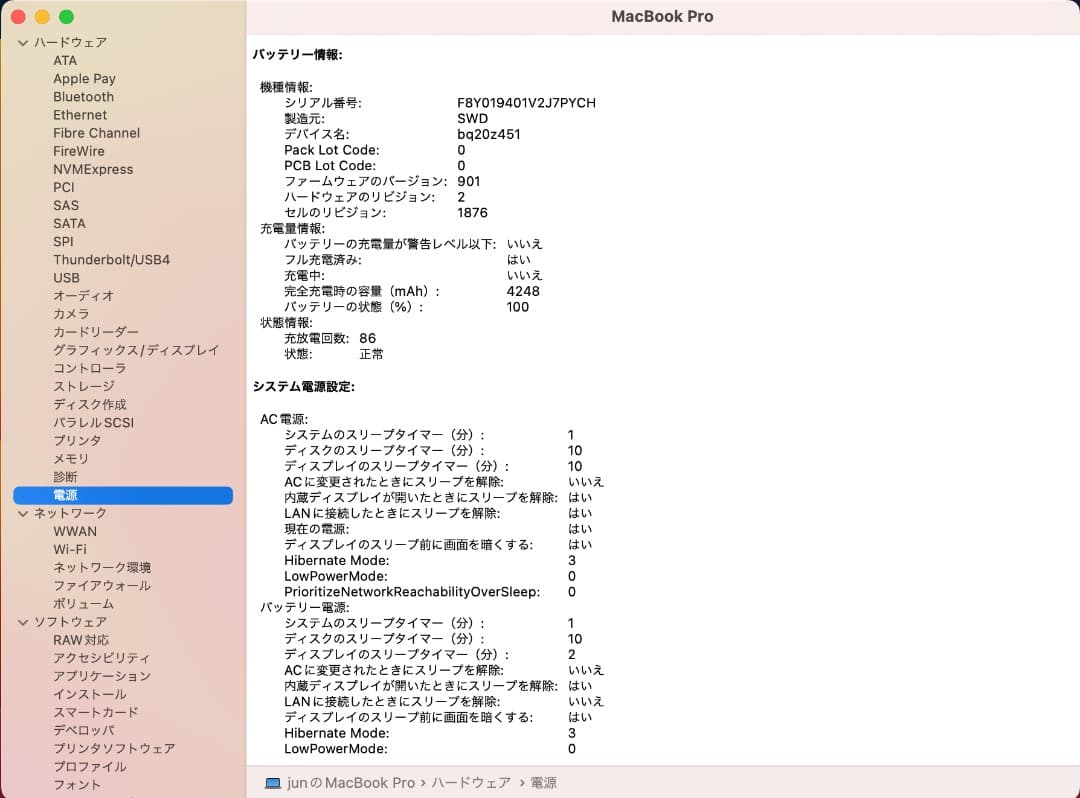The image size is (1080, 798).
Task: Collapse the ネットワーク section triangle
Action: pyautogui.click(x=22, y=513)
